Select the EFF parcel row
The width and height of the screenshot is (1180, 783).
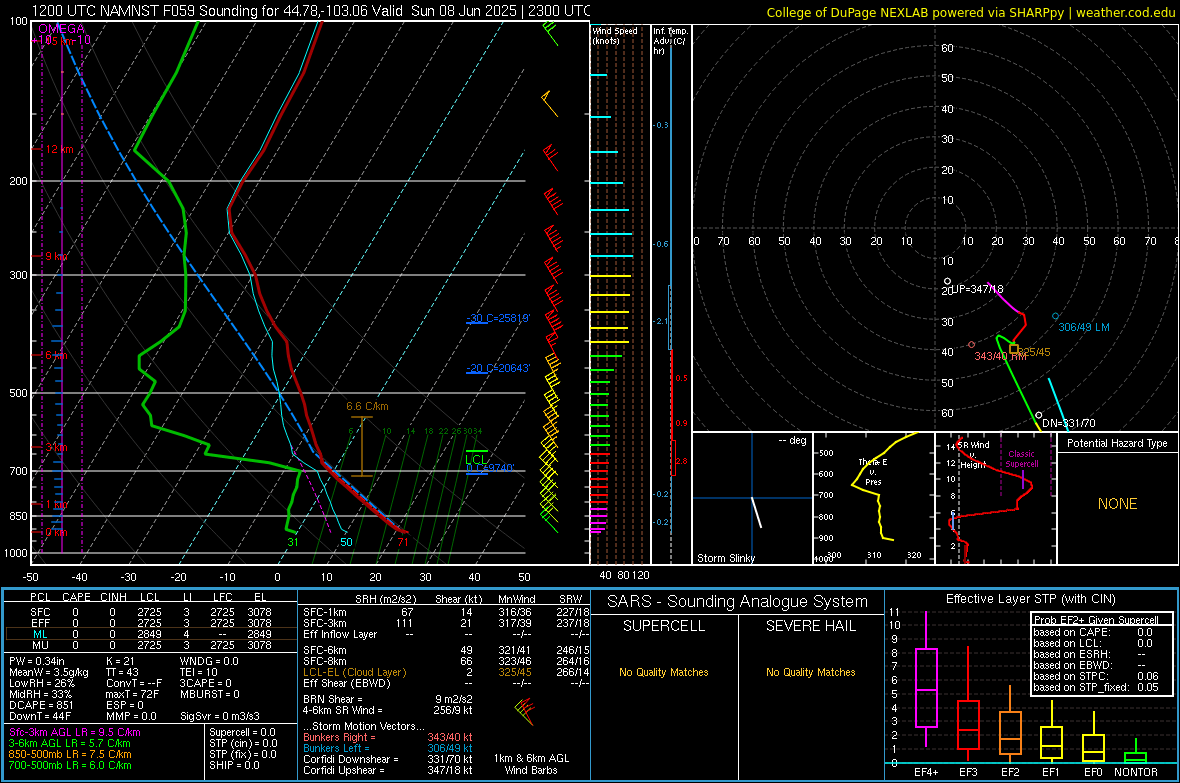tap(150, 623)
